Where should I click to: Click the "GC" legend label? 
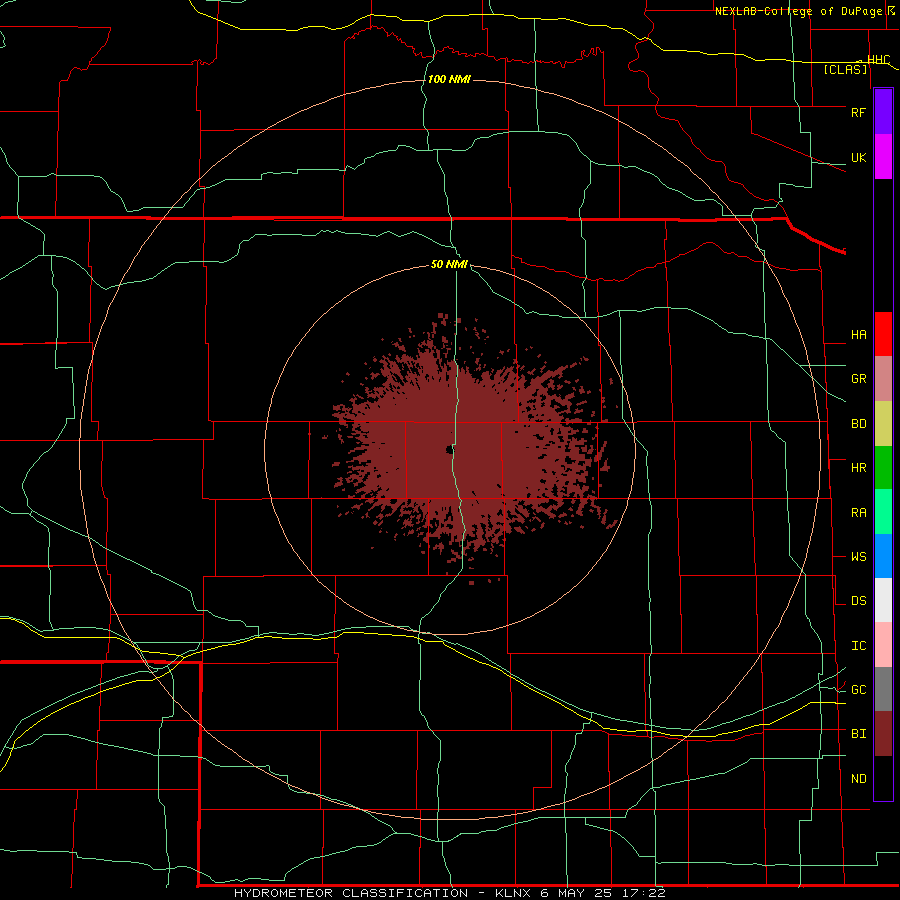click(858, 690)
